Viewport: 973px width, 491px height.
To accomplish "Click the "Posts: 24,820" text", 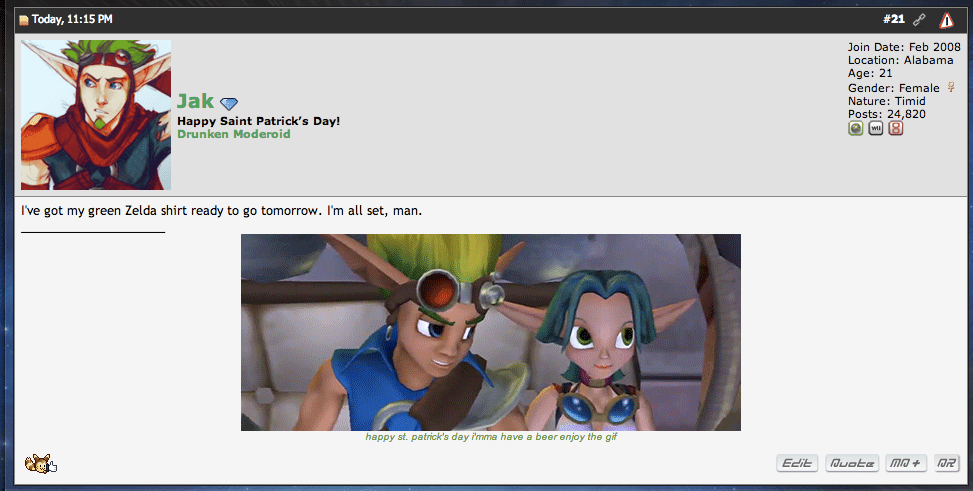I will (x=887, y=114).
